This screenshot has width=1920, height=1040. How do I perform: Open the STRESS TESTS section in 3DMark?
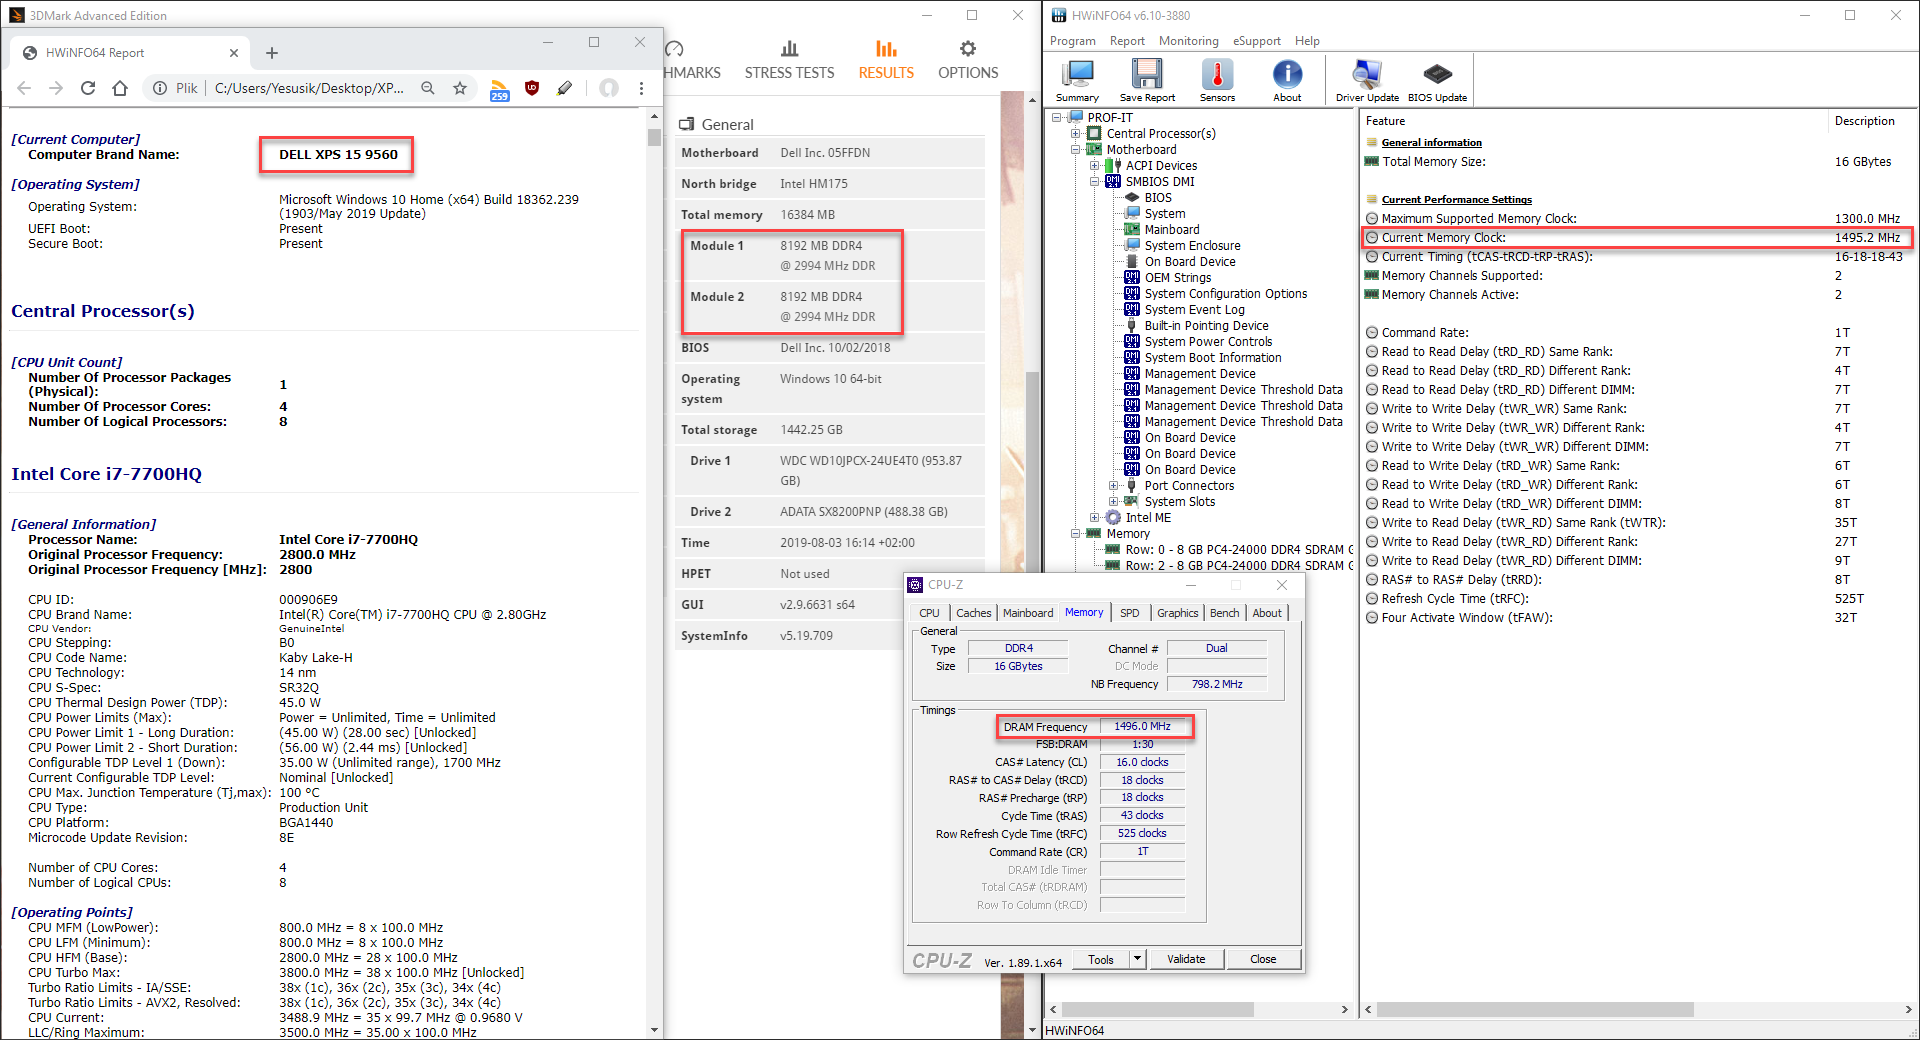coord(789,61)
